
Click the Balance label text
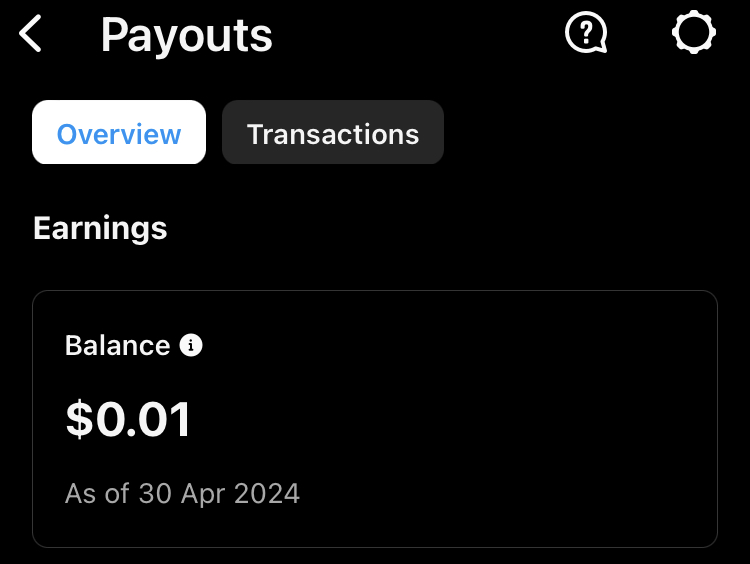pyautogui.click(x=118, y=345)
